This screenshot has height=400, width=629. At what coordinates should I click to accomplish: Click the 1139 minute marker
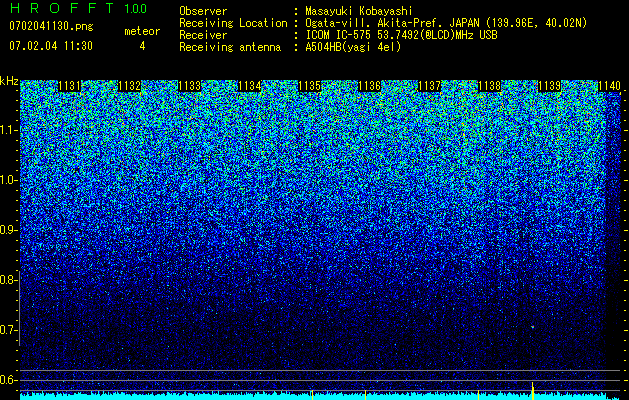pyautogui.click(x=549, y=86)
